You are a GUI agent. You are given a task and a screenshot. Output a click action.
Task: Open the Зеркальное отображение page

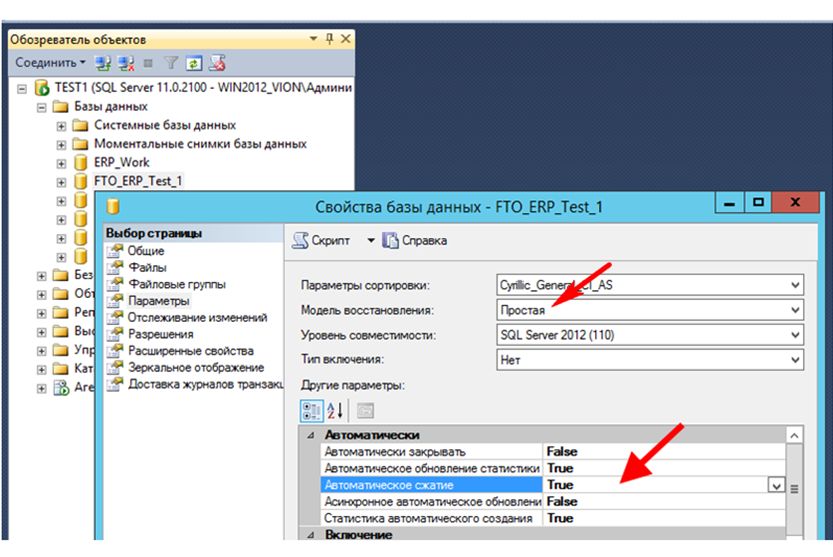click(196, 368)
